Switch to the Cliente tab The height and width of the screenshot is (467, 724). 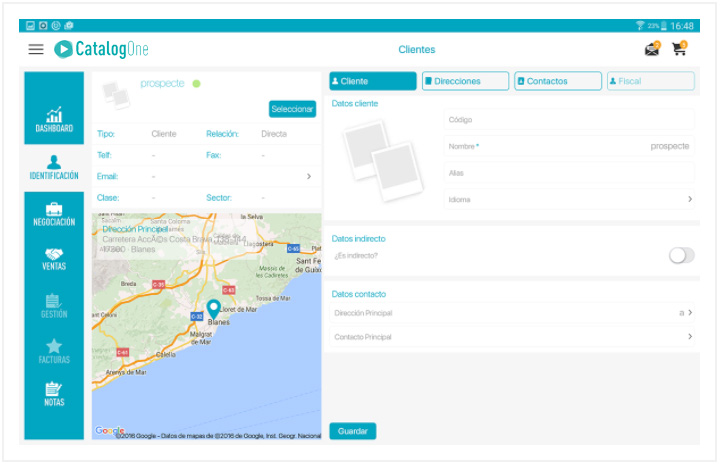373,81
